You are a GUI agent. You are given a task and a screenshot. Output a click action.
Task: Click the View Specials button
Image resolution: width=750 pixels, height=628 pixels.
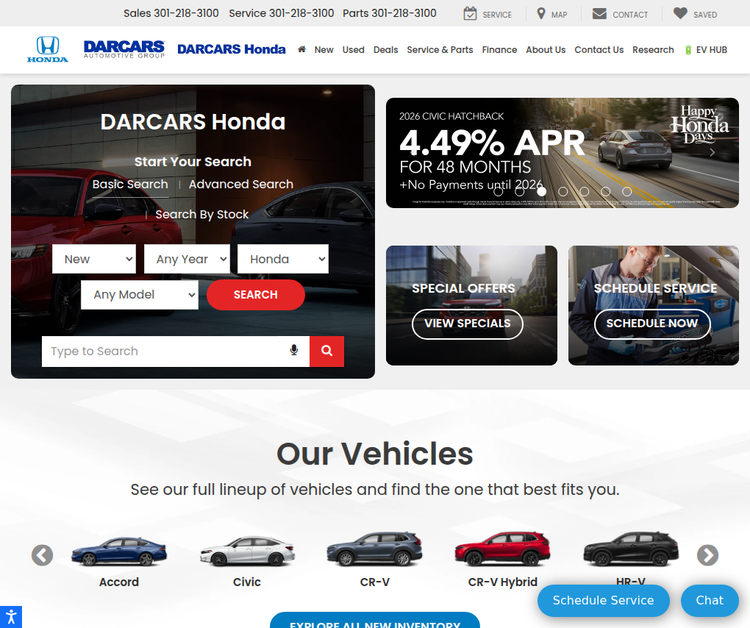(x=467, y=324)
